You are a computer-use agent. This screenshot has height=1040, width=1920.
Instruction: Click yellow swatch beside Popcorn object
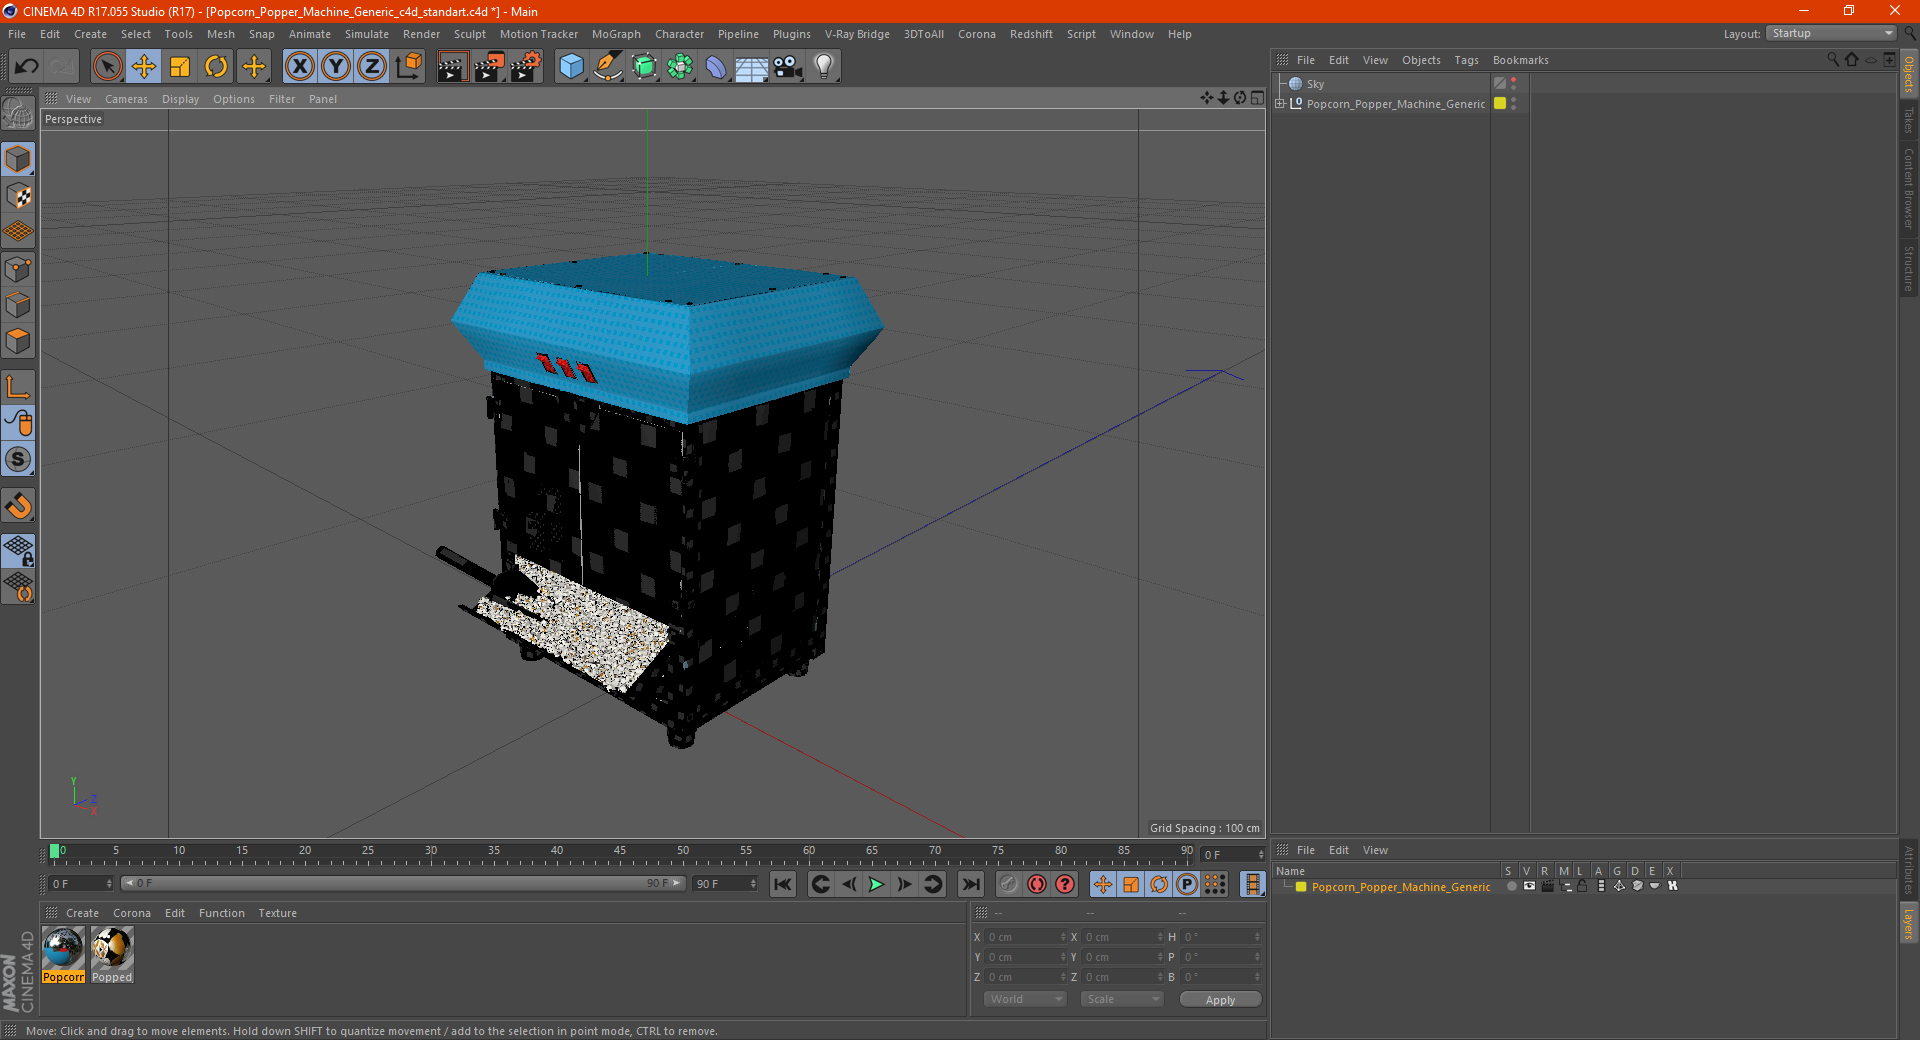(1500, 103)
